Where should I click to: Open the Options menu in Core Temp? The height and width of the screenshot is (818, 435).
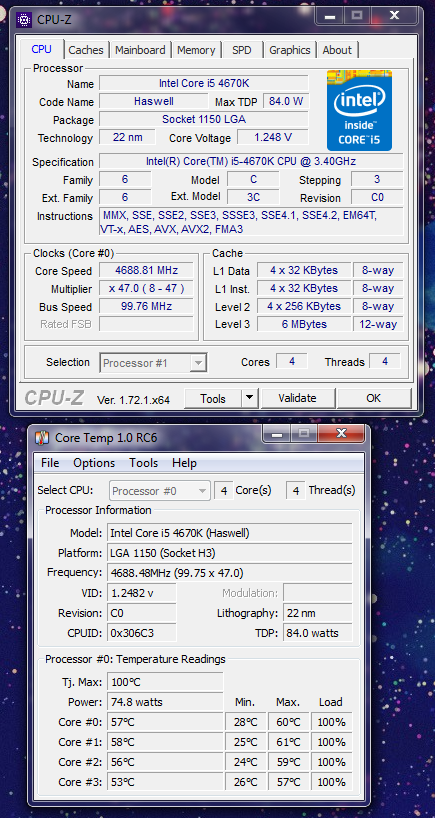tap(94, 463)
